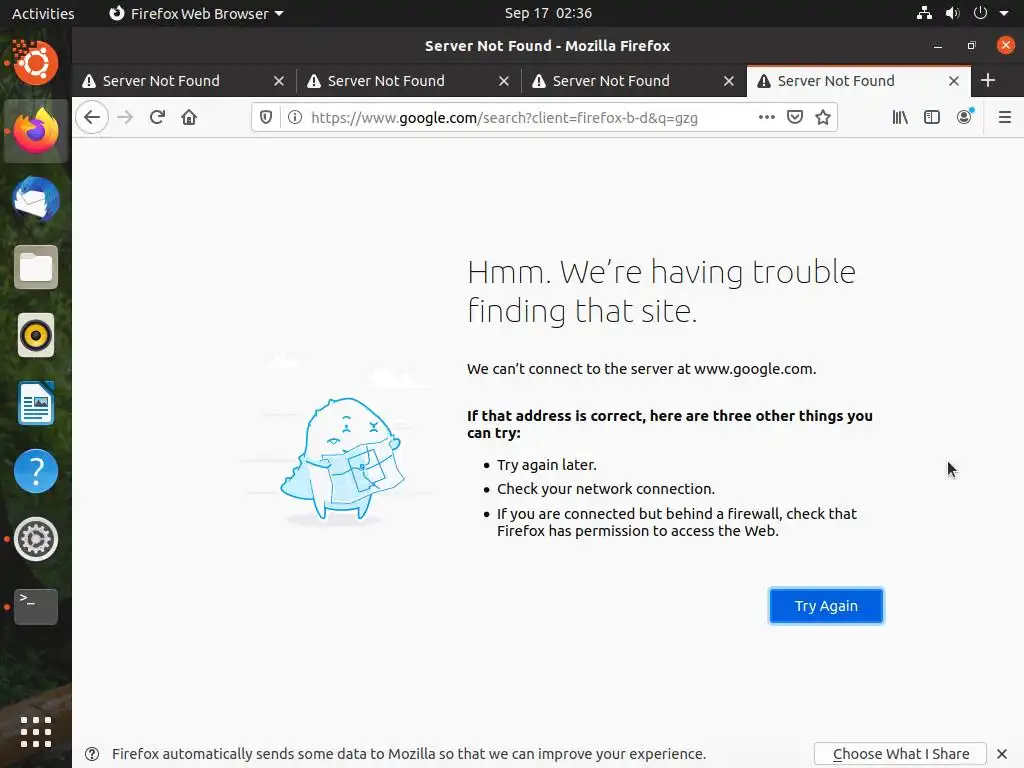Bookmark this page with the star
Image resolution: width=1024 pixels, height=768 pixels.
(823, 118)
